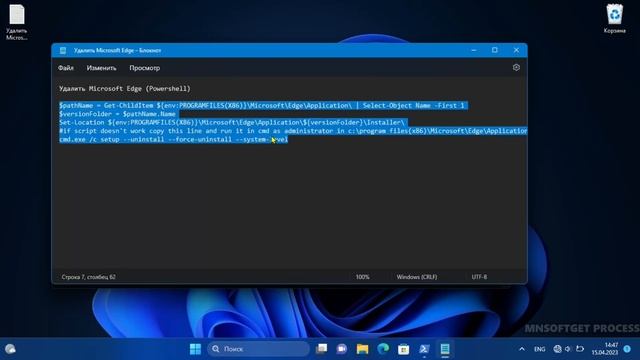Click the Поиск taskbar search box
Viewport: 640px width, 360px height.
tap(259, 349)
